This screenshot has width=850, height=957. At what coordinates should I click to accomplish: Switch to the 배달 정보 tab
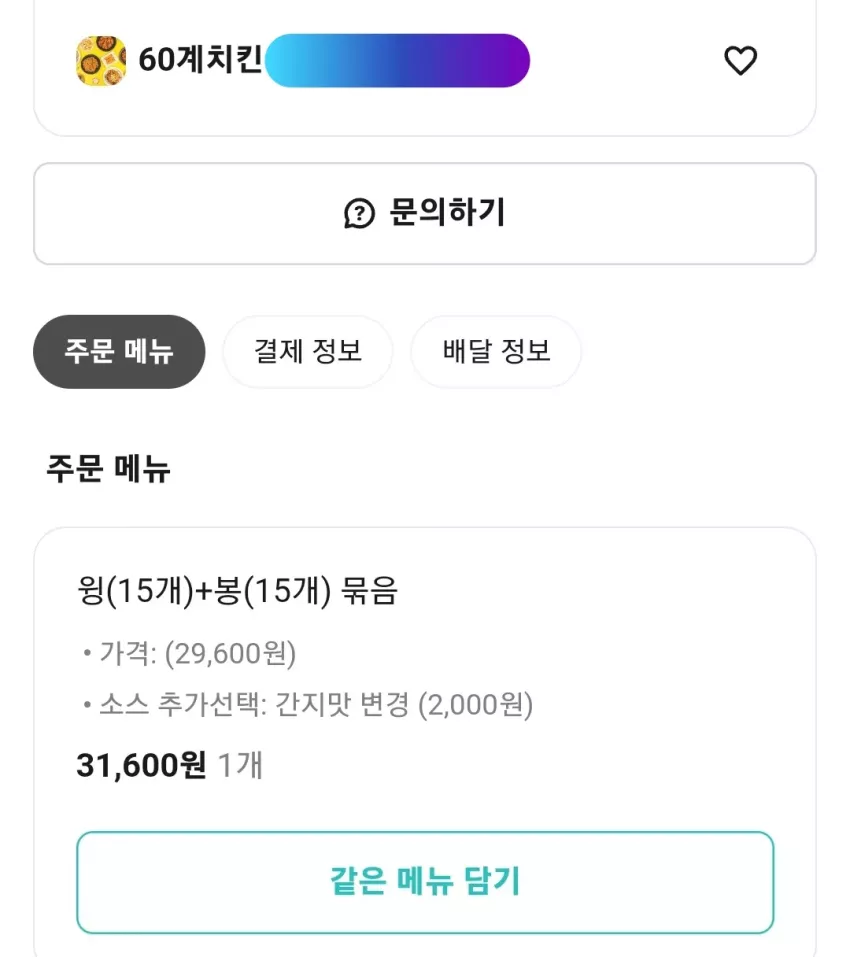tap(495, 352)
